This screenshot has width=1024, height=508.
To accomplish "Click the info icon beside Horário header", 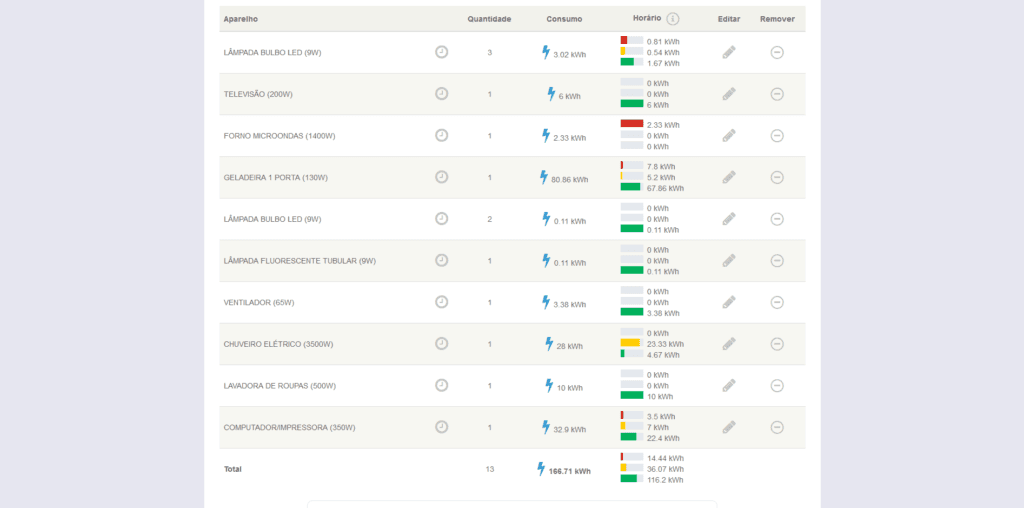I will pos(673,19).
